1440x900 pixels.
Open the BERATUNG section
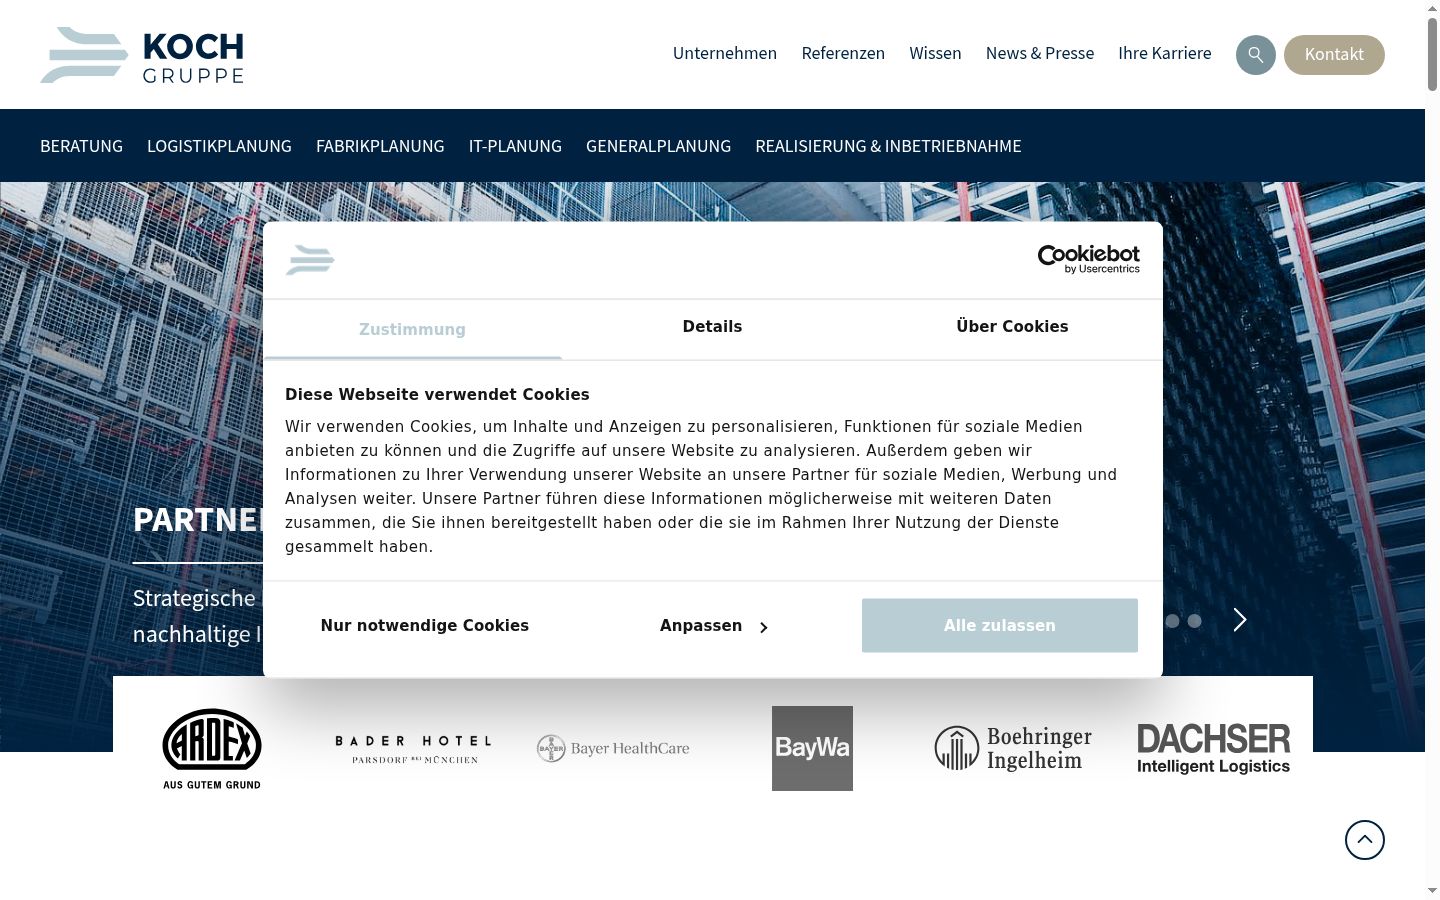[x=81, y=146]
